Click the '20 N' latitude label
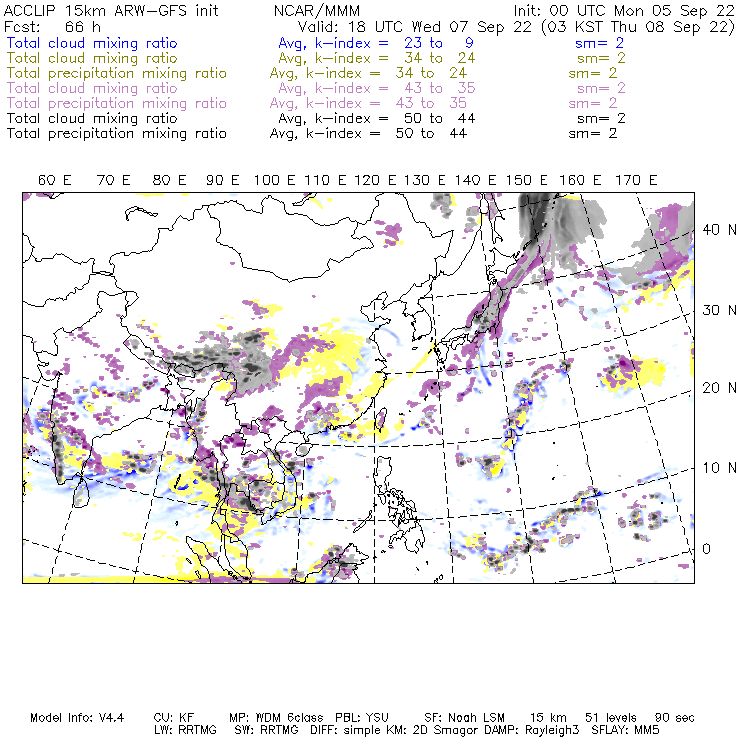Screen dimensions: 740x740 tap(719, 388)
